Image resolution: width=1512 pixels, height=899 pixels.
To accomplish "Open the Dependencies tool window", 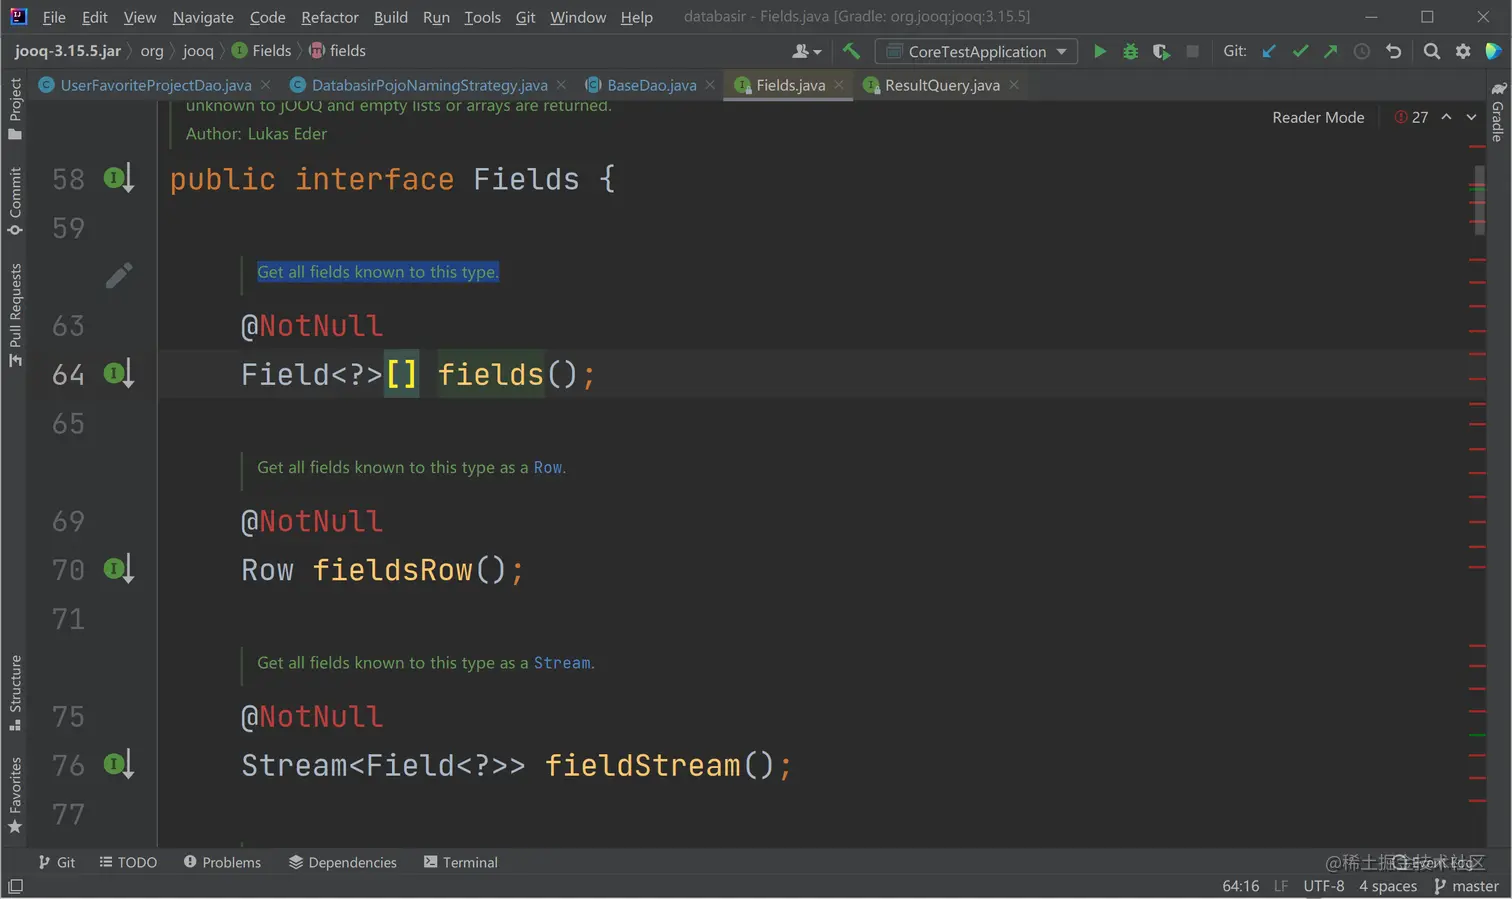I will coord(343,862).
